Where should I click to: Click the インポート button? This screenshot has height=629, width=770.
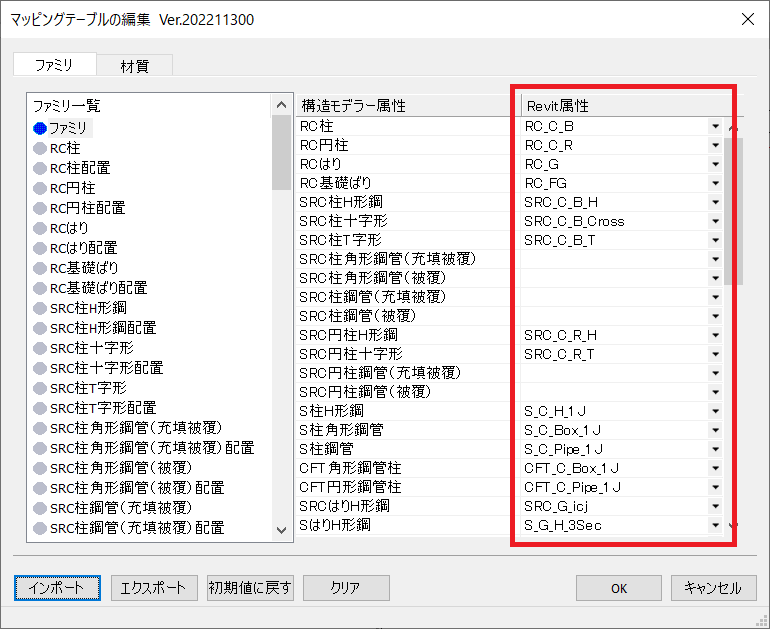57,588
